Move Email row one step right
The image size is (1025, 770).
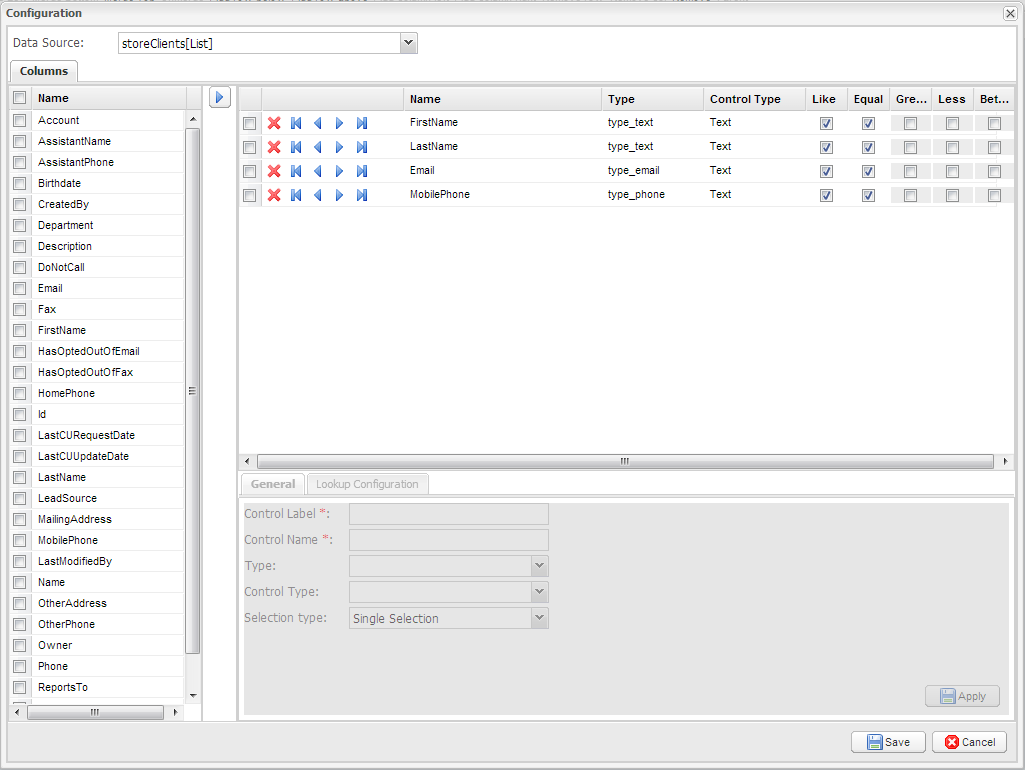coord(339,171)
